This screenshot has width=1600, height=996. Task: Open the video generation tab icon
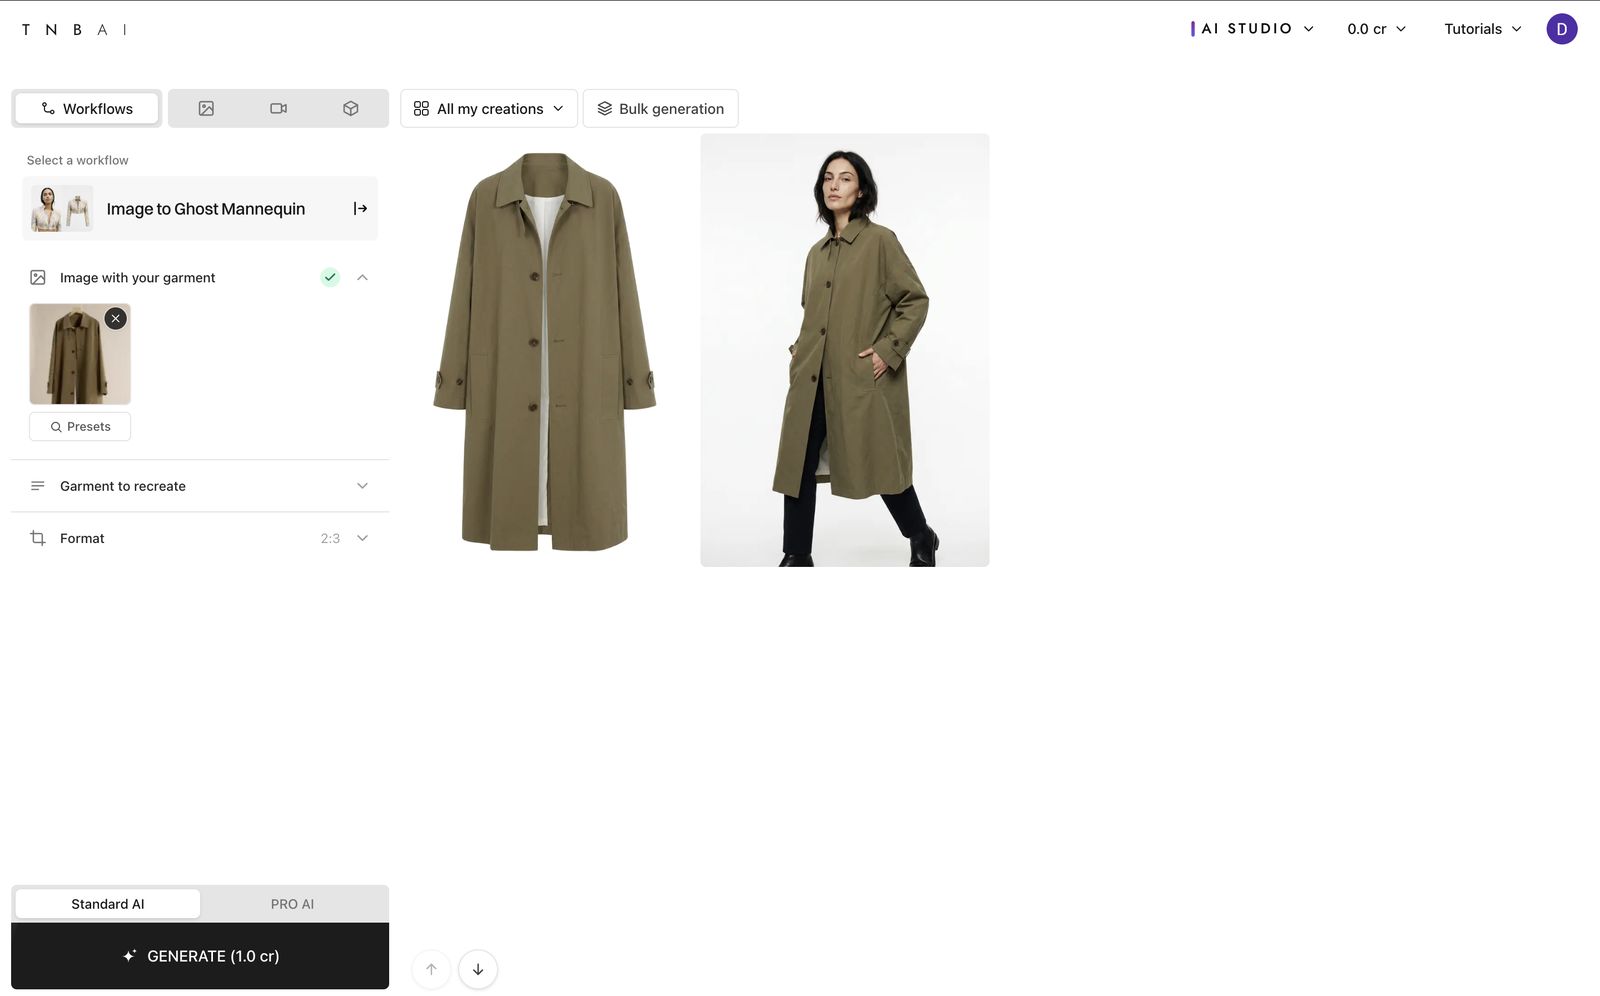pos(279,108)
